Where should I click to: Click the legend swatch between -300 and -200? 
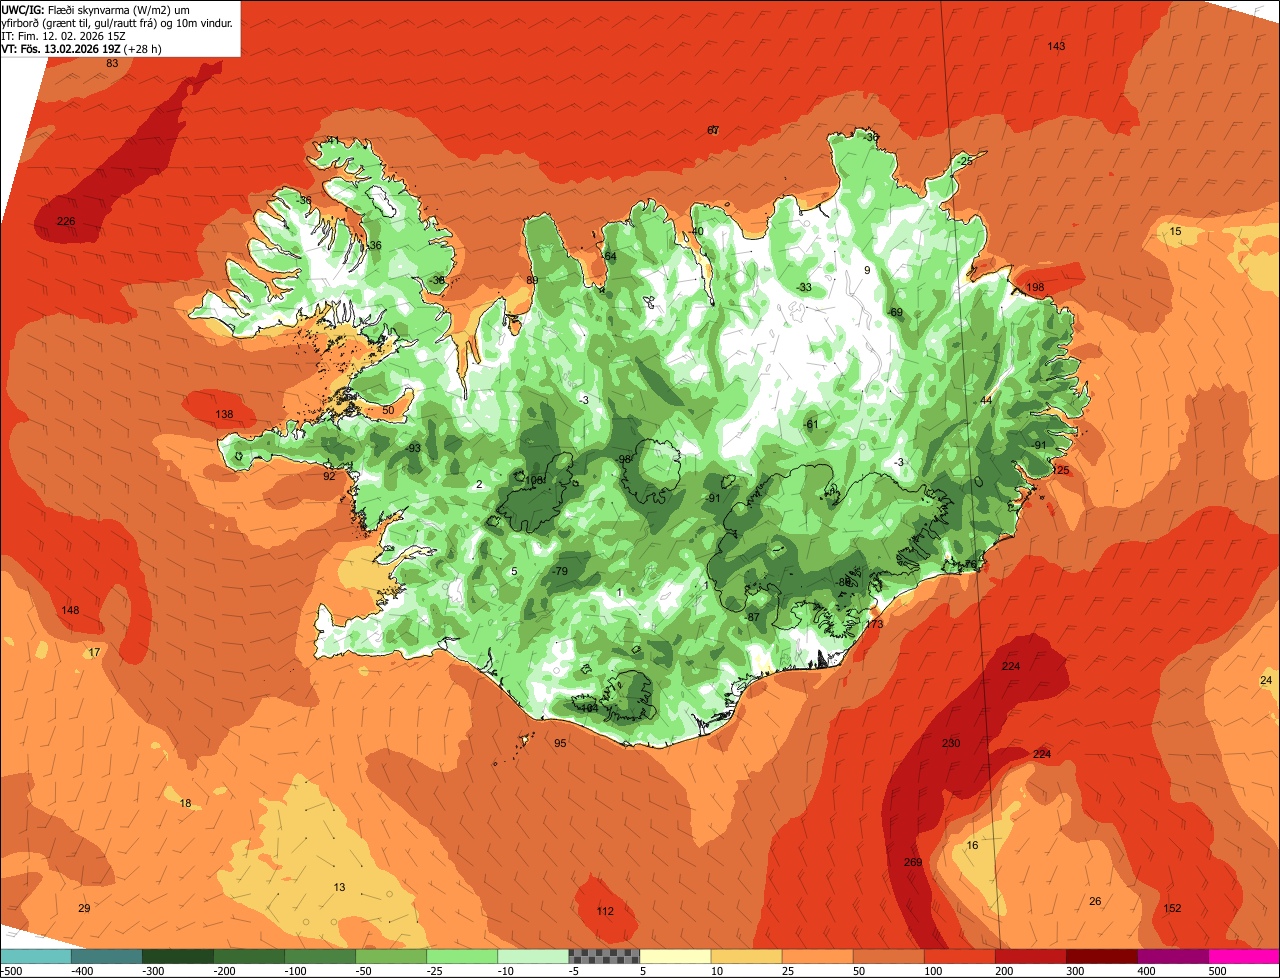(x=178, y=957)
